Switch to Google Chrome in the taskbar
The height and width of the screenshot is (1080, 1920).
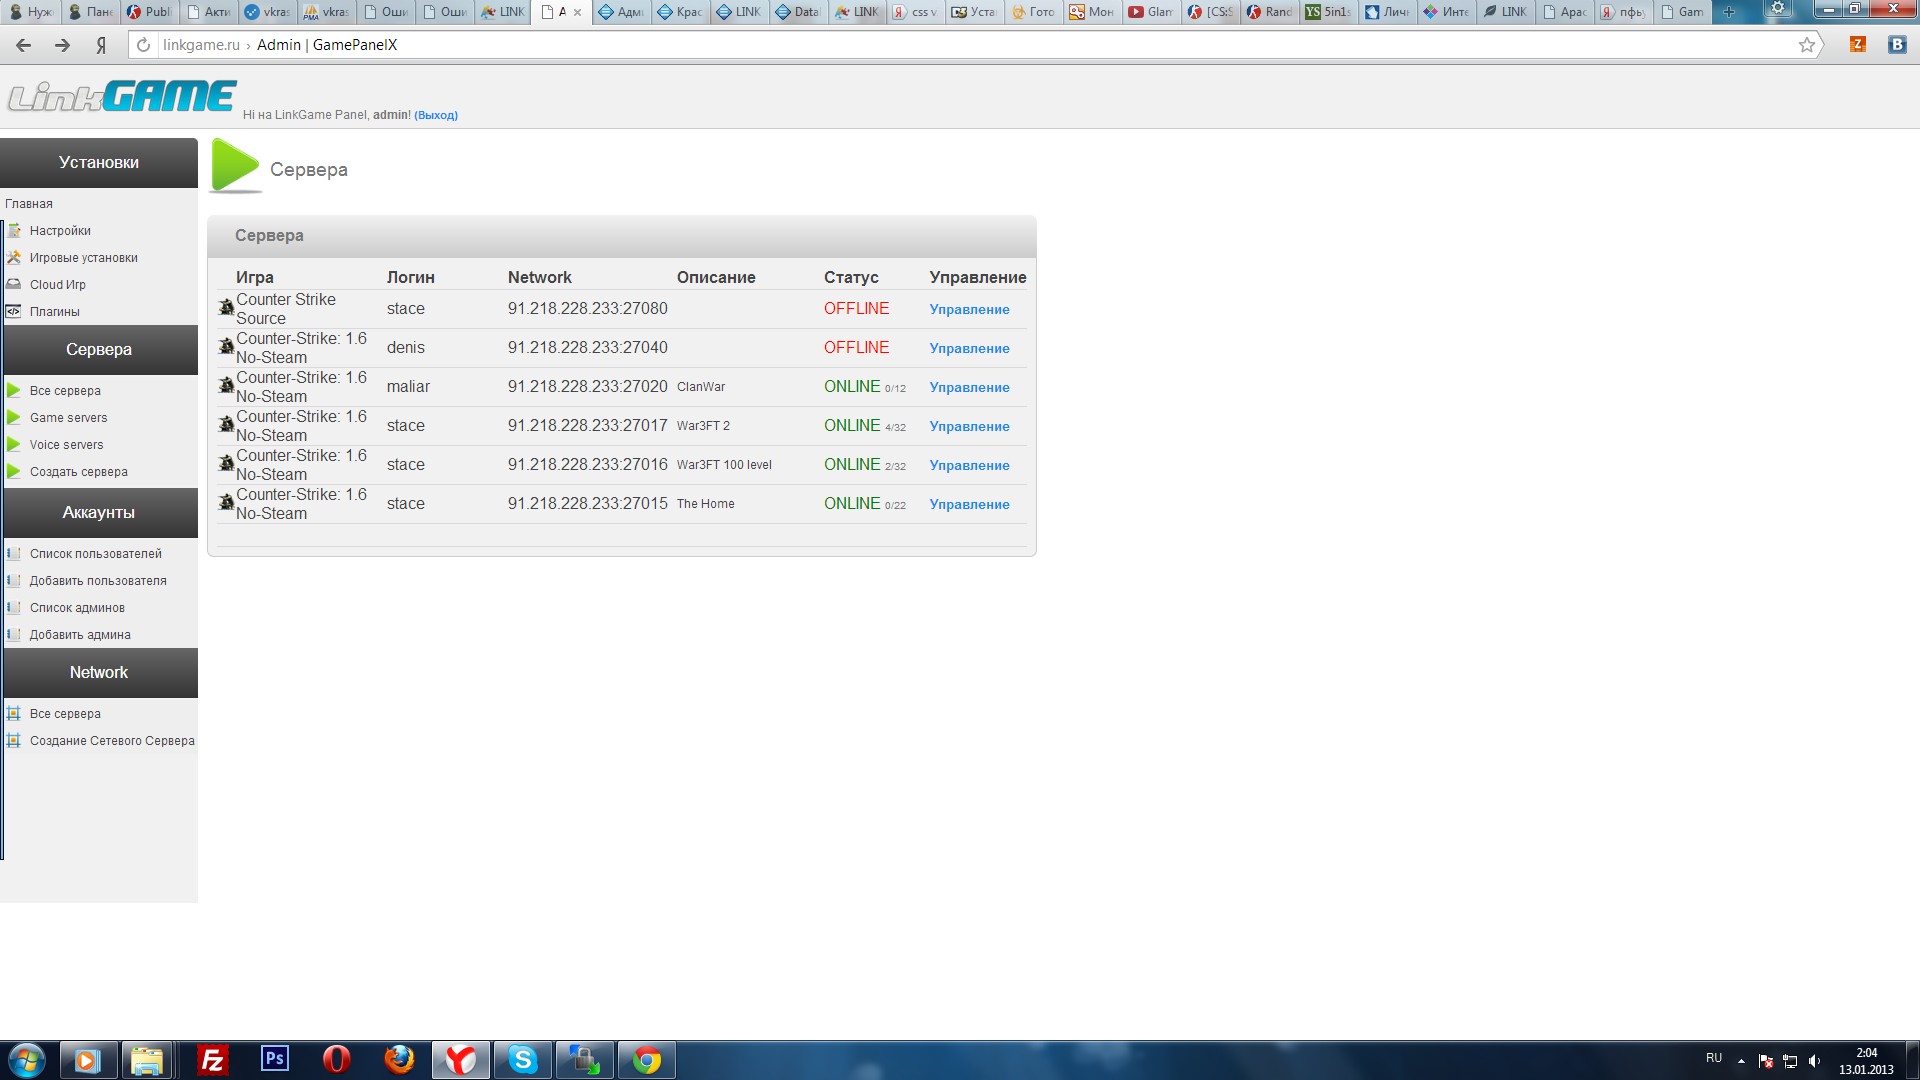[647, 1060]
